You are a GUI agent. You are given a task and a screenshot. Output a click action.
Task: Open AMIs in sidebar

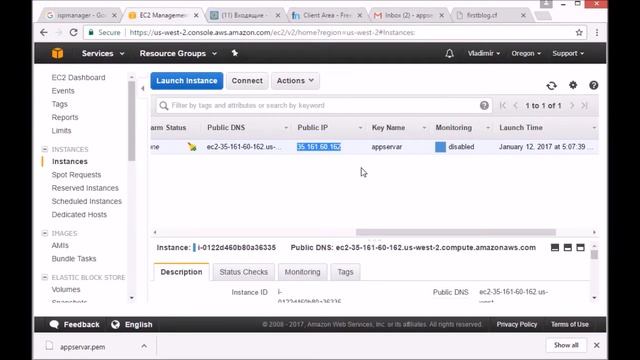[60, 245]
